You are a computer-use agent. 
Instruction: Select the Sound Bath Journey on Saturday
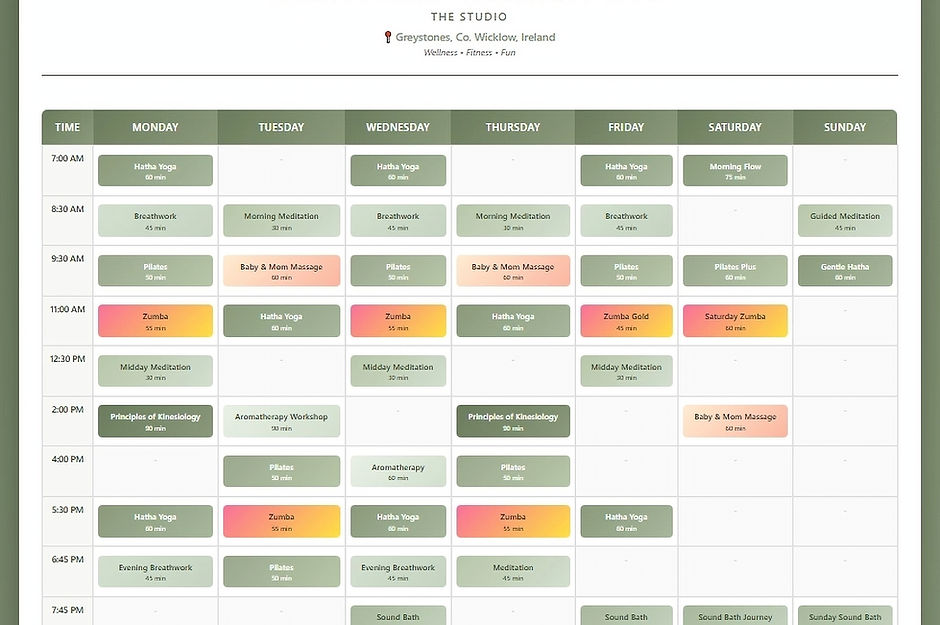pyautogui.click(x=734, y=617)
